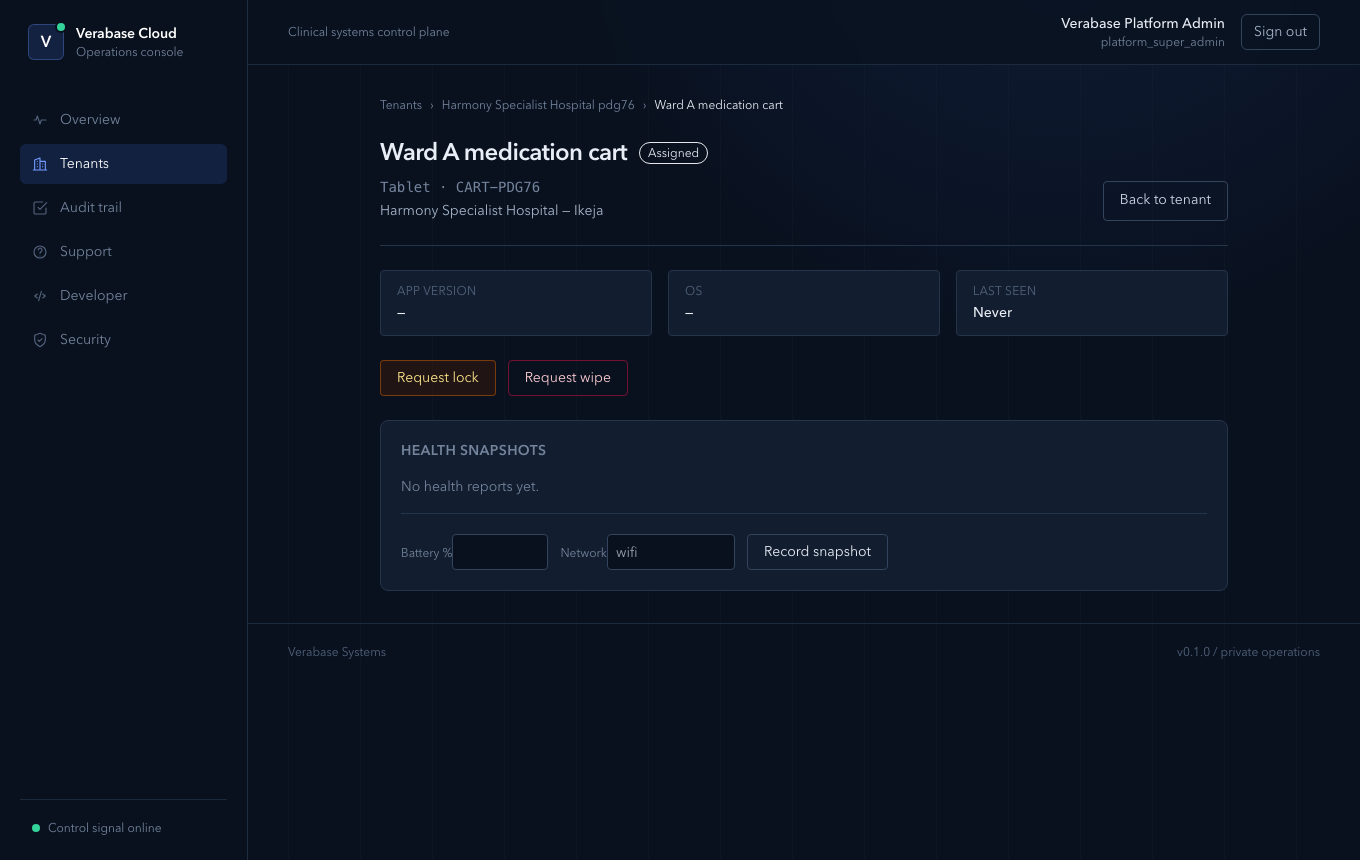Record a health snapshot
The image size is (1360, 860).
coord(817,552)
